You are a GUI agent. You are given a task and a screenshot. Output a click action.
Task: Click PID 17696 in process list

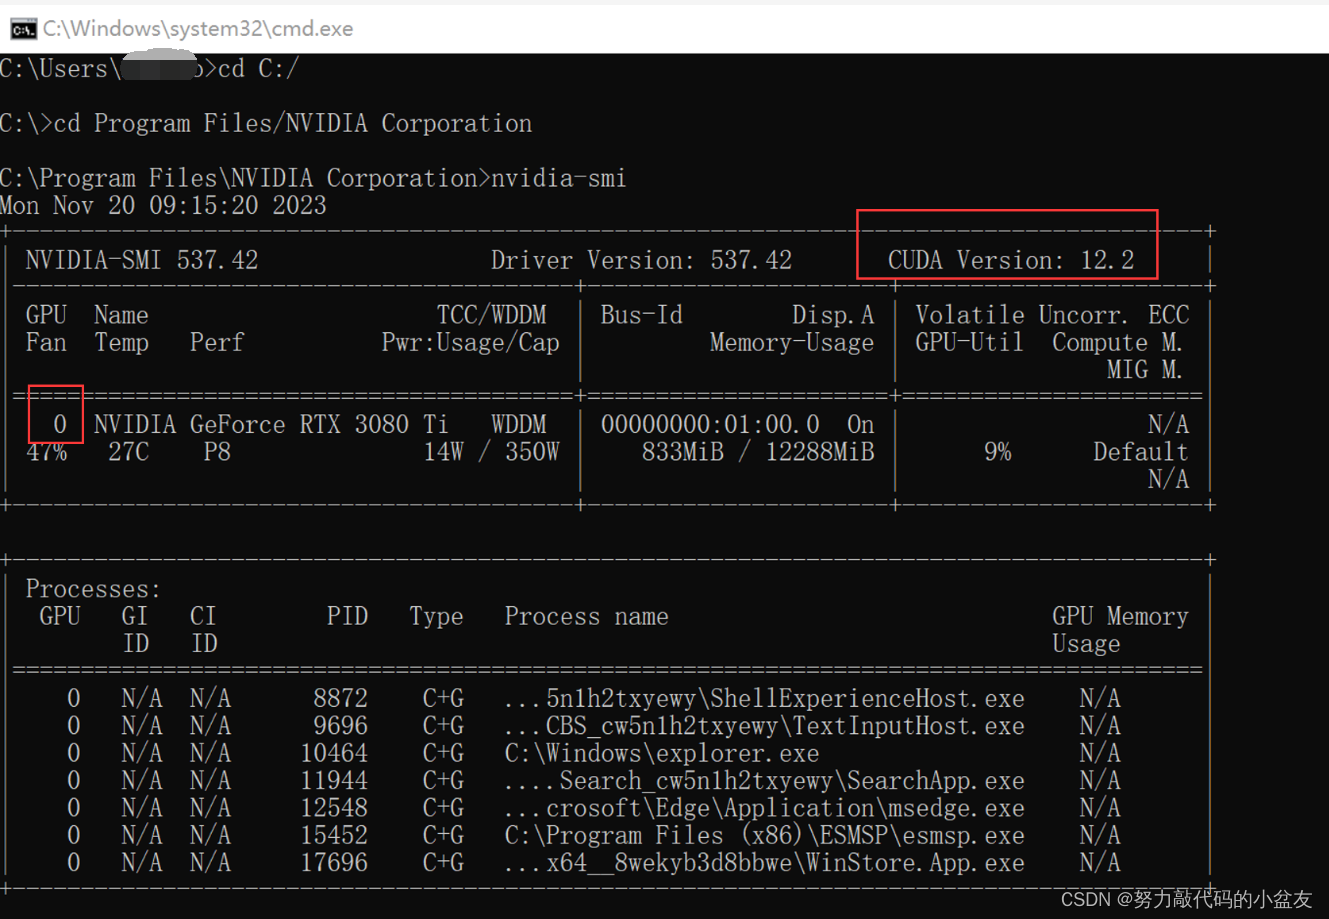(x=334, y=862)
